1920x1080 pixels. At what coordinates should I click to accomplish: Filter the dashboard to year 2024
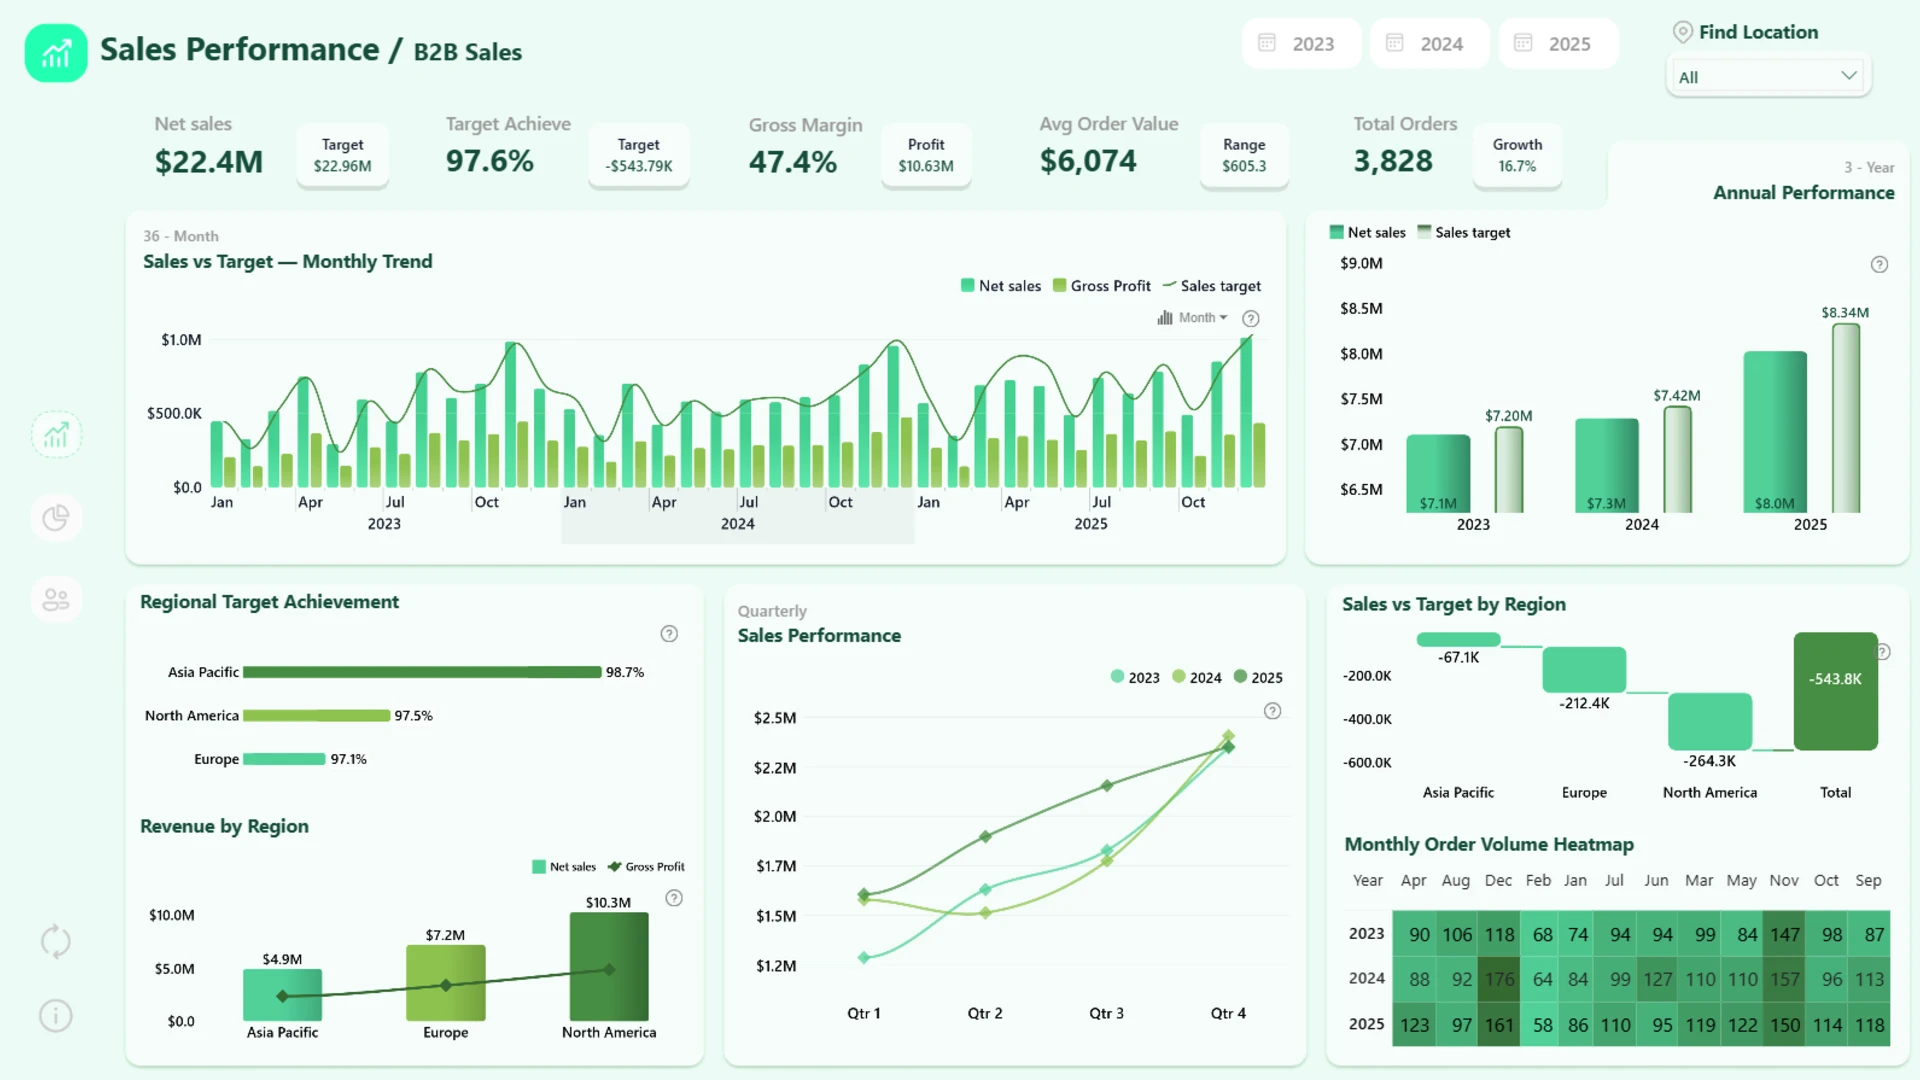(x=1429, y=43)
